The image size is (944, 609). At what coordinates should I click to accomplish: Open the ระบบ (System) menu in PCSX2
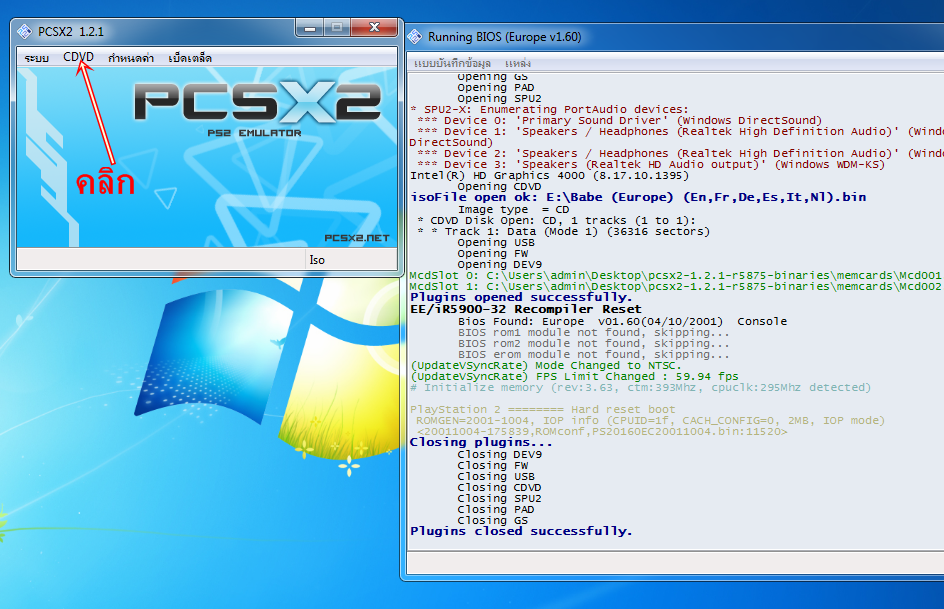tap(36, 58)
